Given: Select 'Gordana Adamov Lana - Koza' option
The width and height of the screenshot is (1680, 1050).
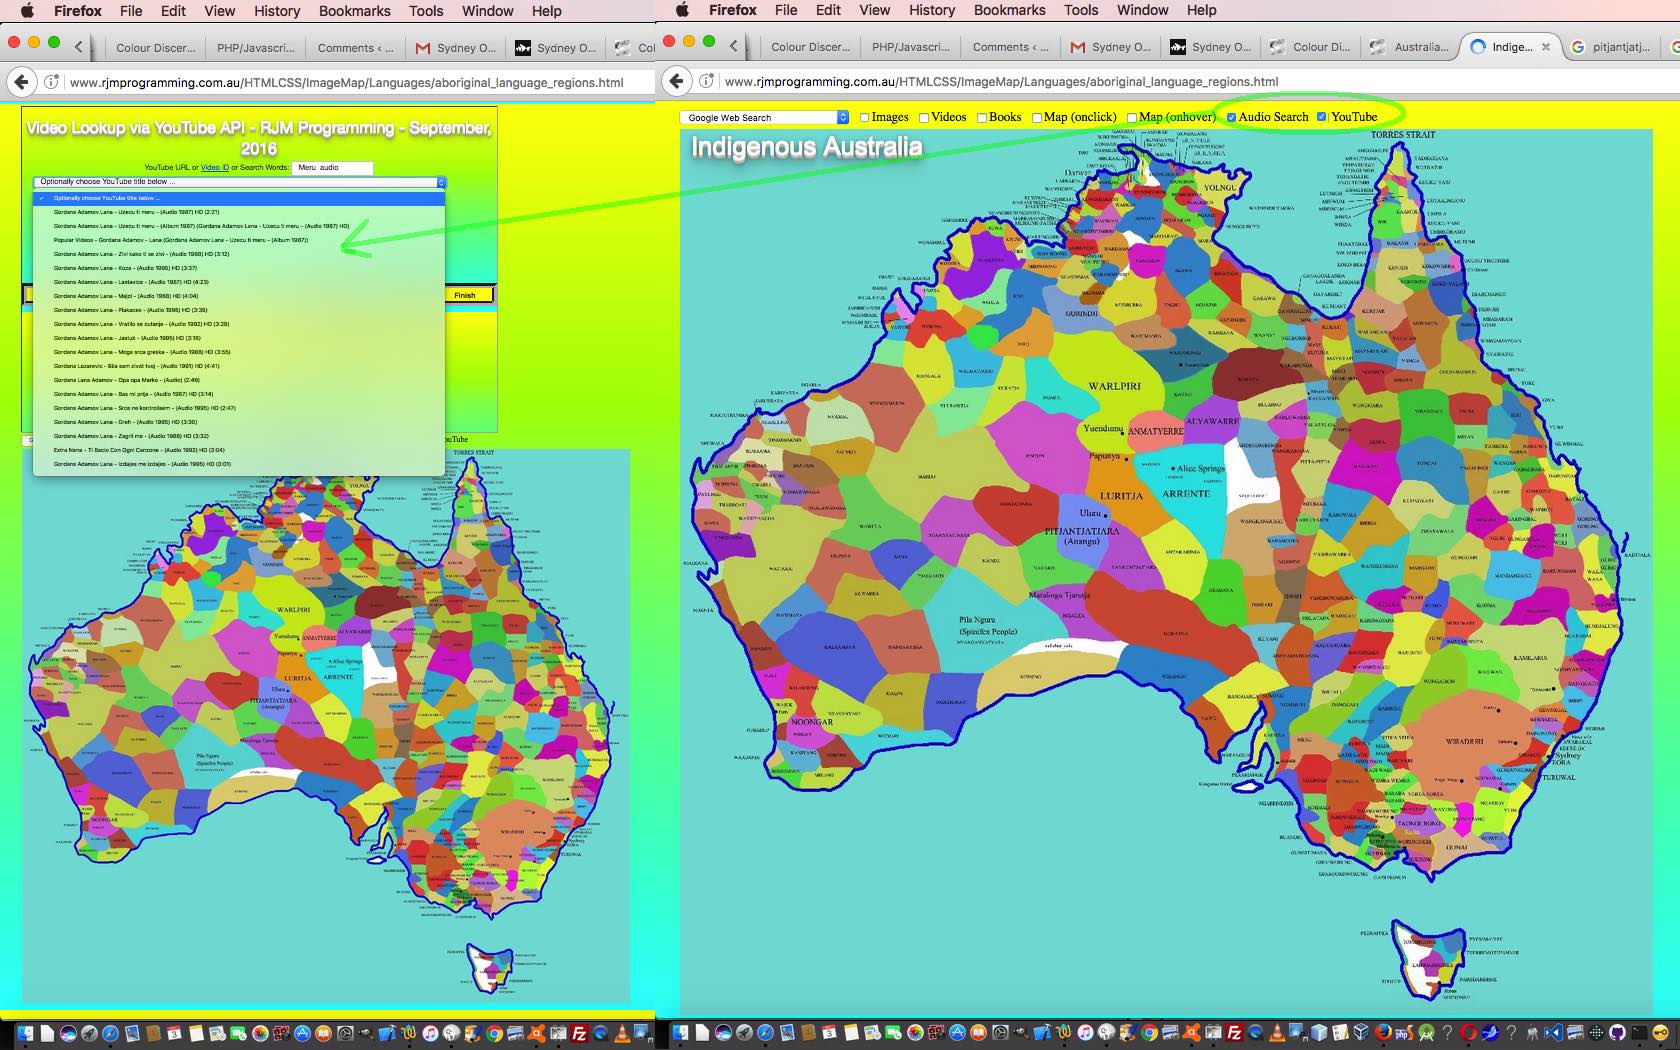Looking at the screenshot, I should (125, 268).
